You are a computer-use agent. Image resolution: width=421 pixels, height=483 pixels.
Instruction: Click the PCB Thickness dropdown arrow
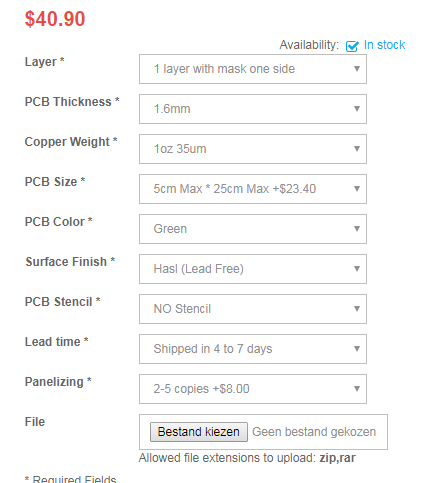(357, 109)
